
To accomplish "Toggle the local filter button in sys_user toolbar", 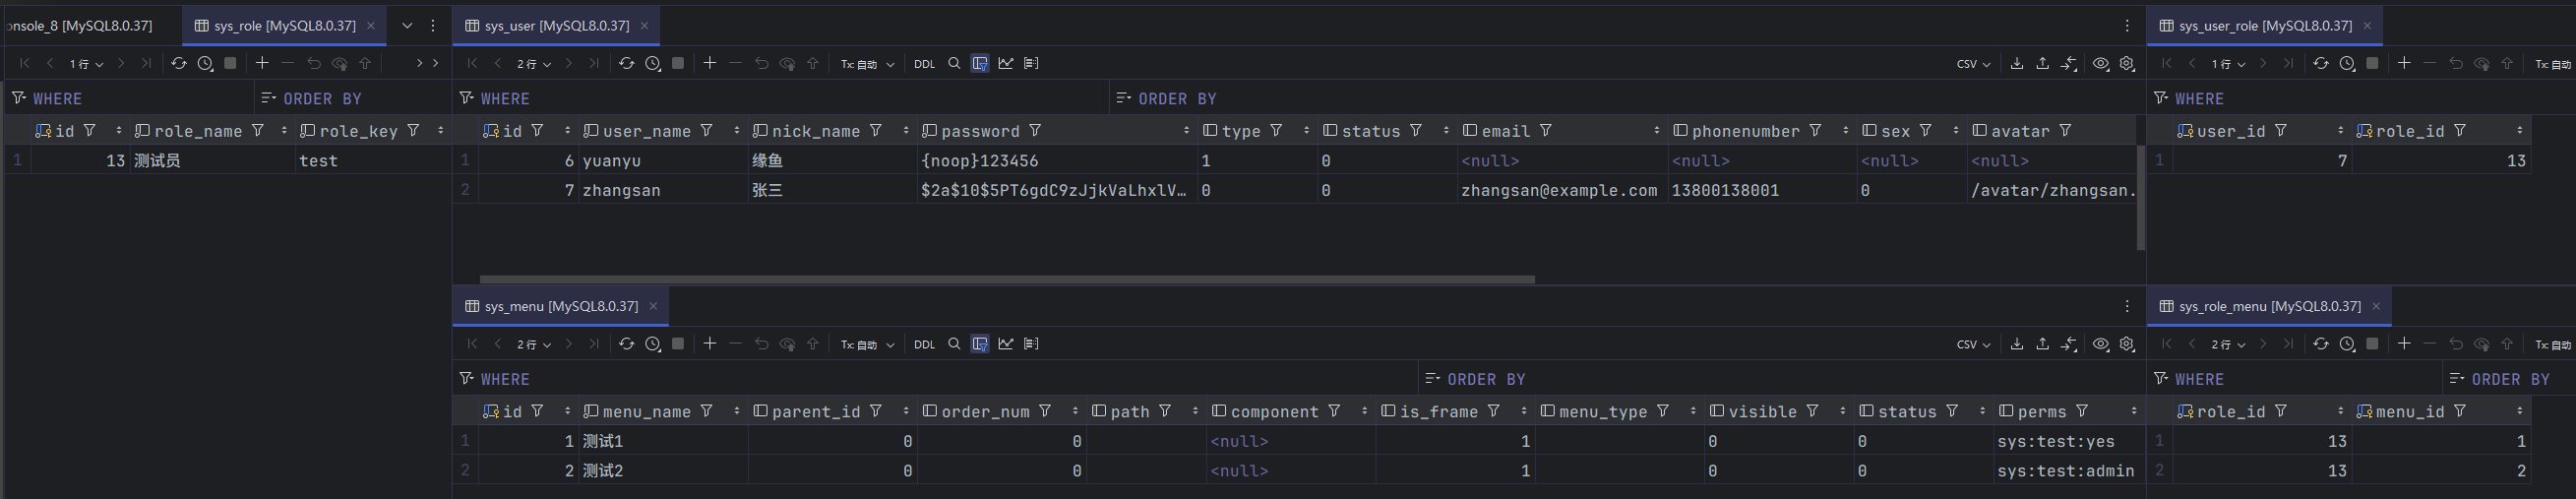I will click(x=980, y=63).
